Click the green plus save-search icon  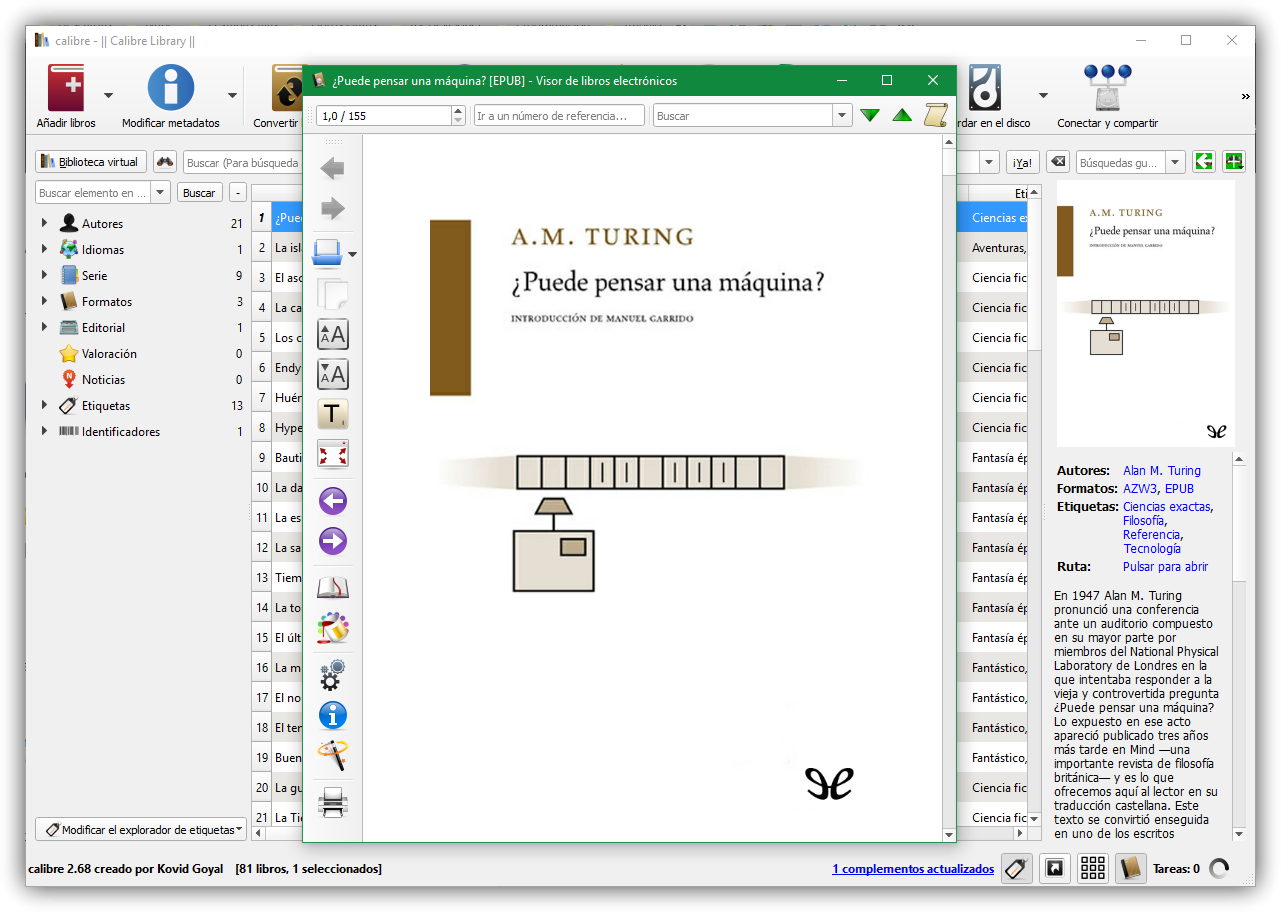1234,162
